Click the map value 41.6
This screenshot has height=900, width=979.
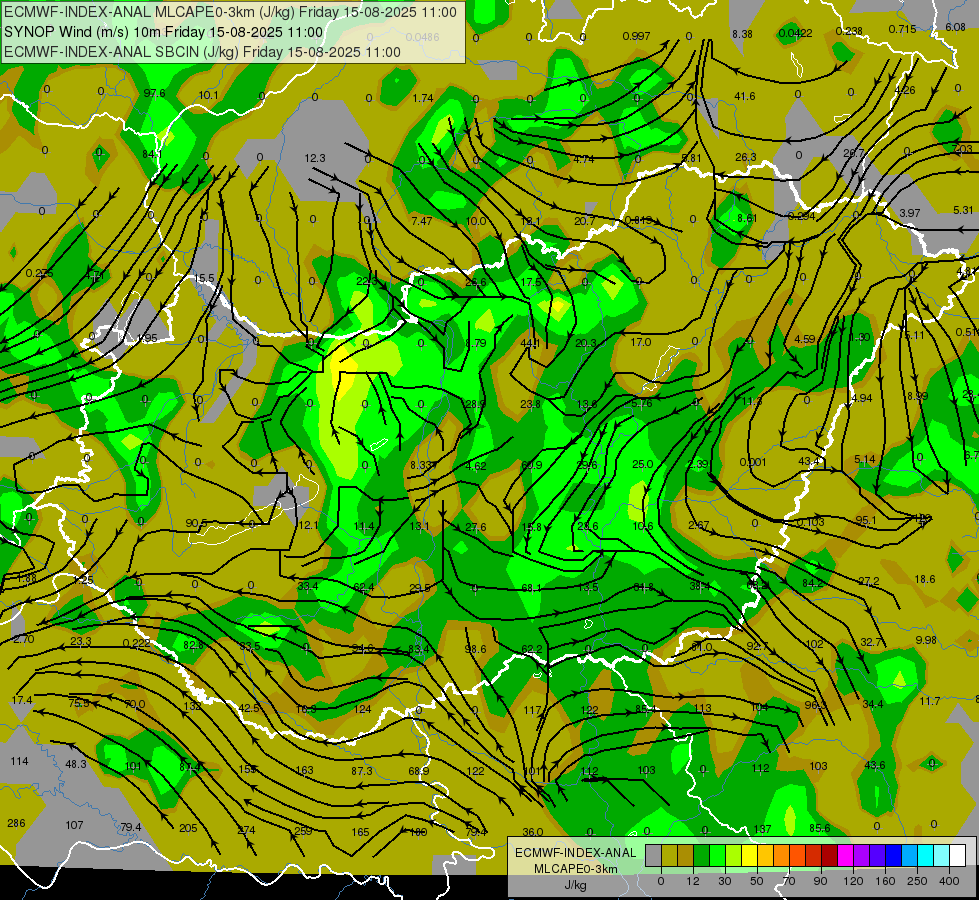744,96
